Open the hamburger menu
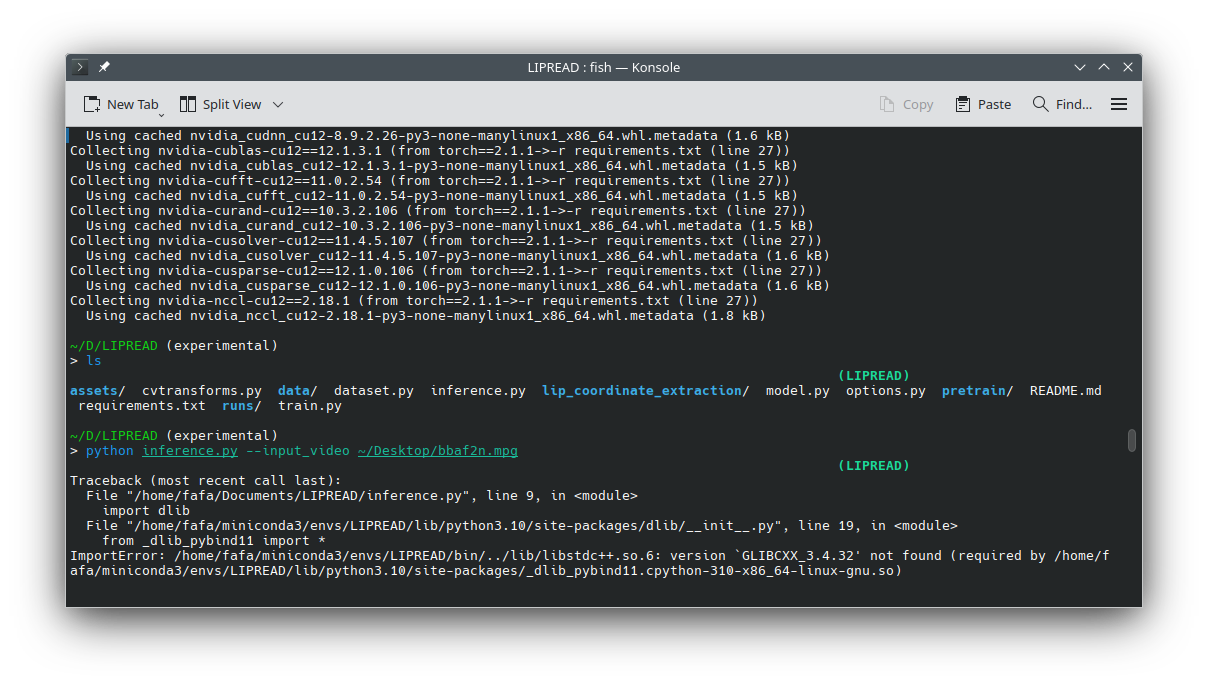 [1119, 104]
